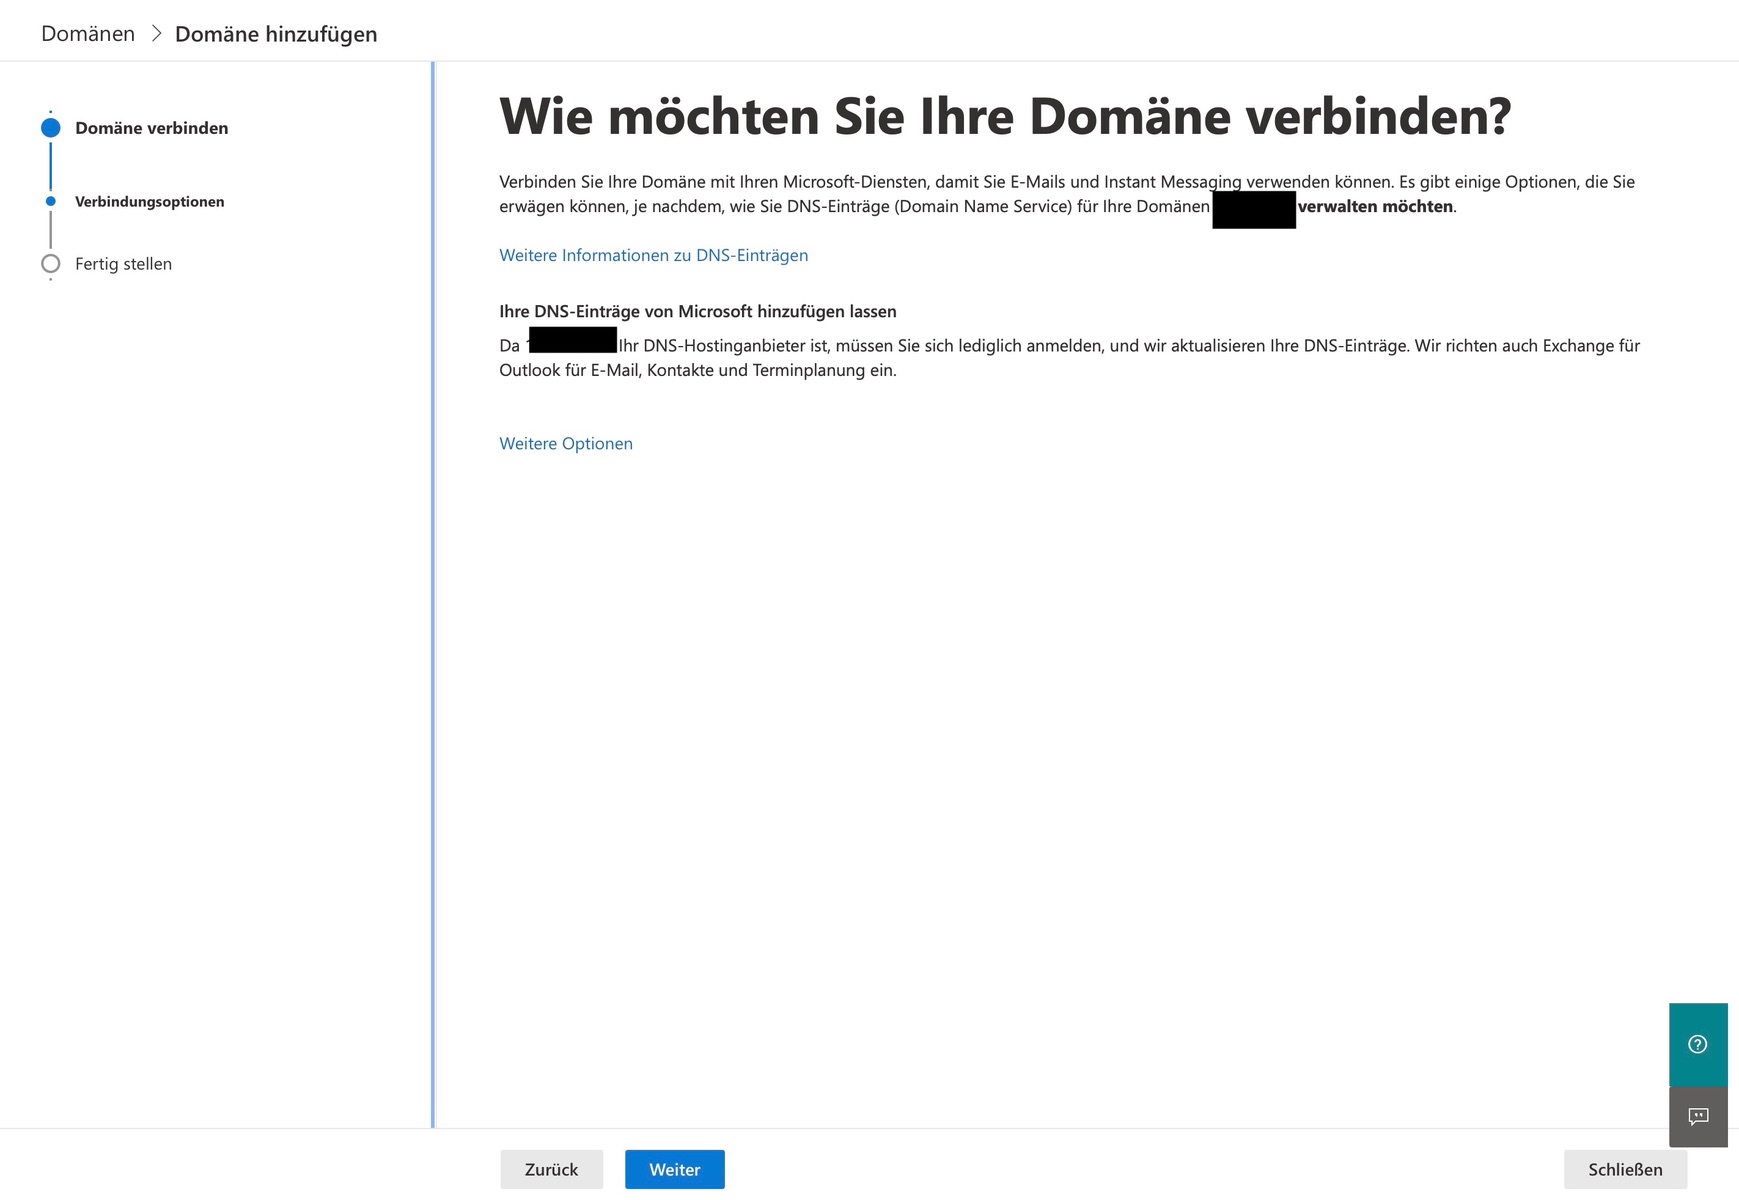1739x1200 pixels.
Task: Open the teal help question mark icon
Action: (1697, 1044)
